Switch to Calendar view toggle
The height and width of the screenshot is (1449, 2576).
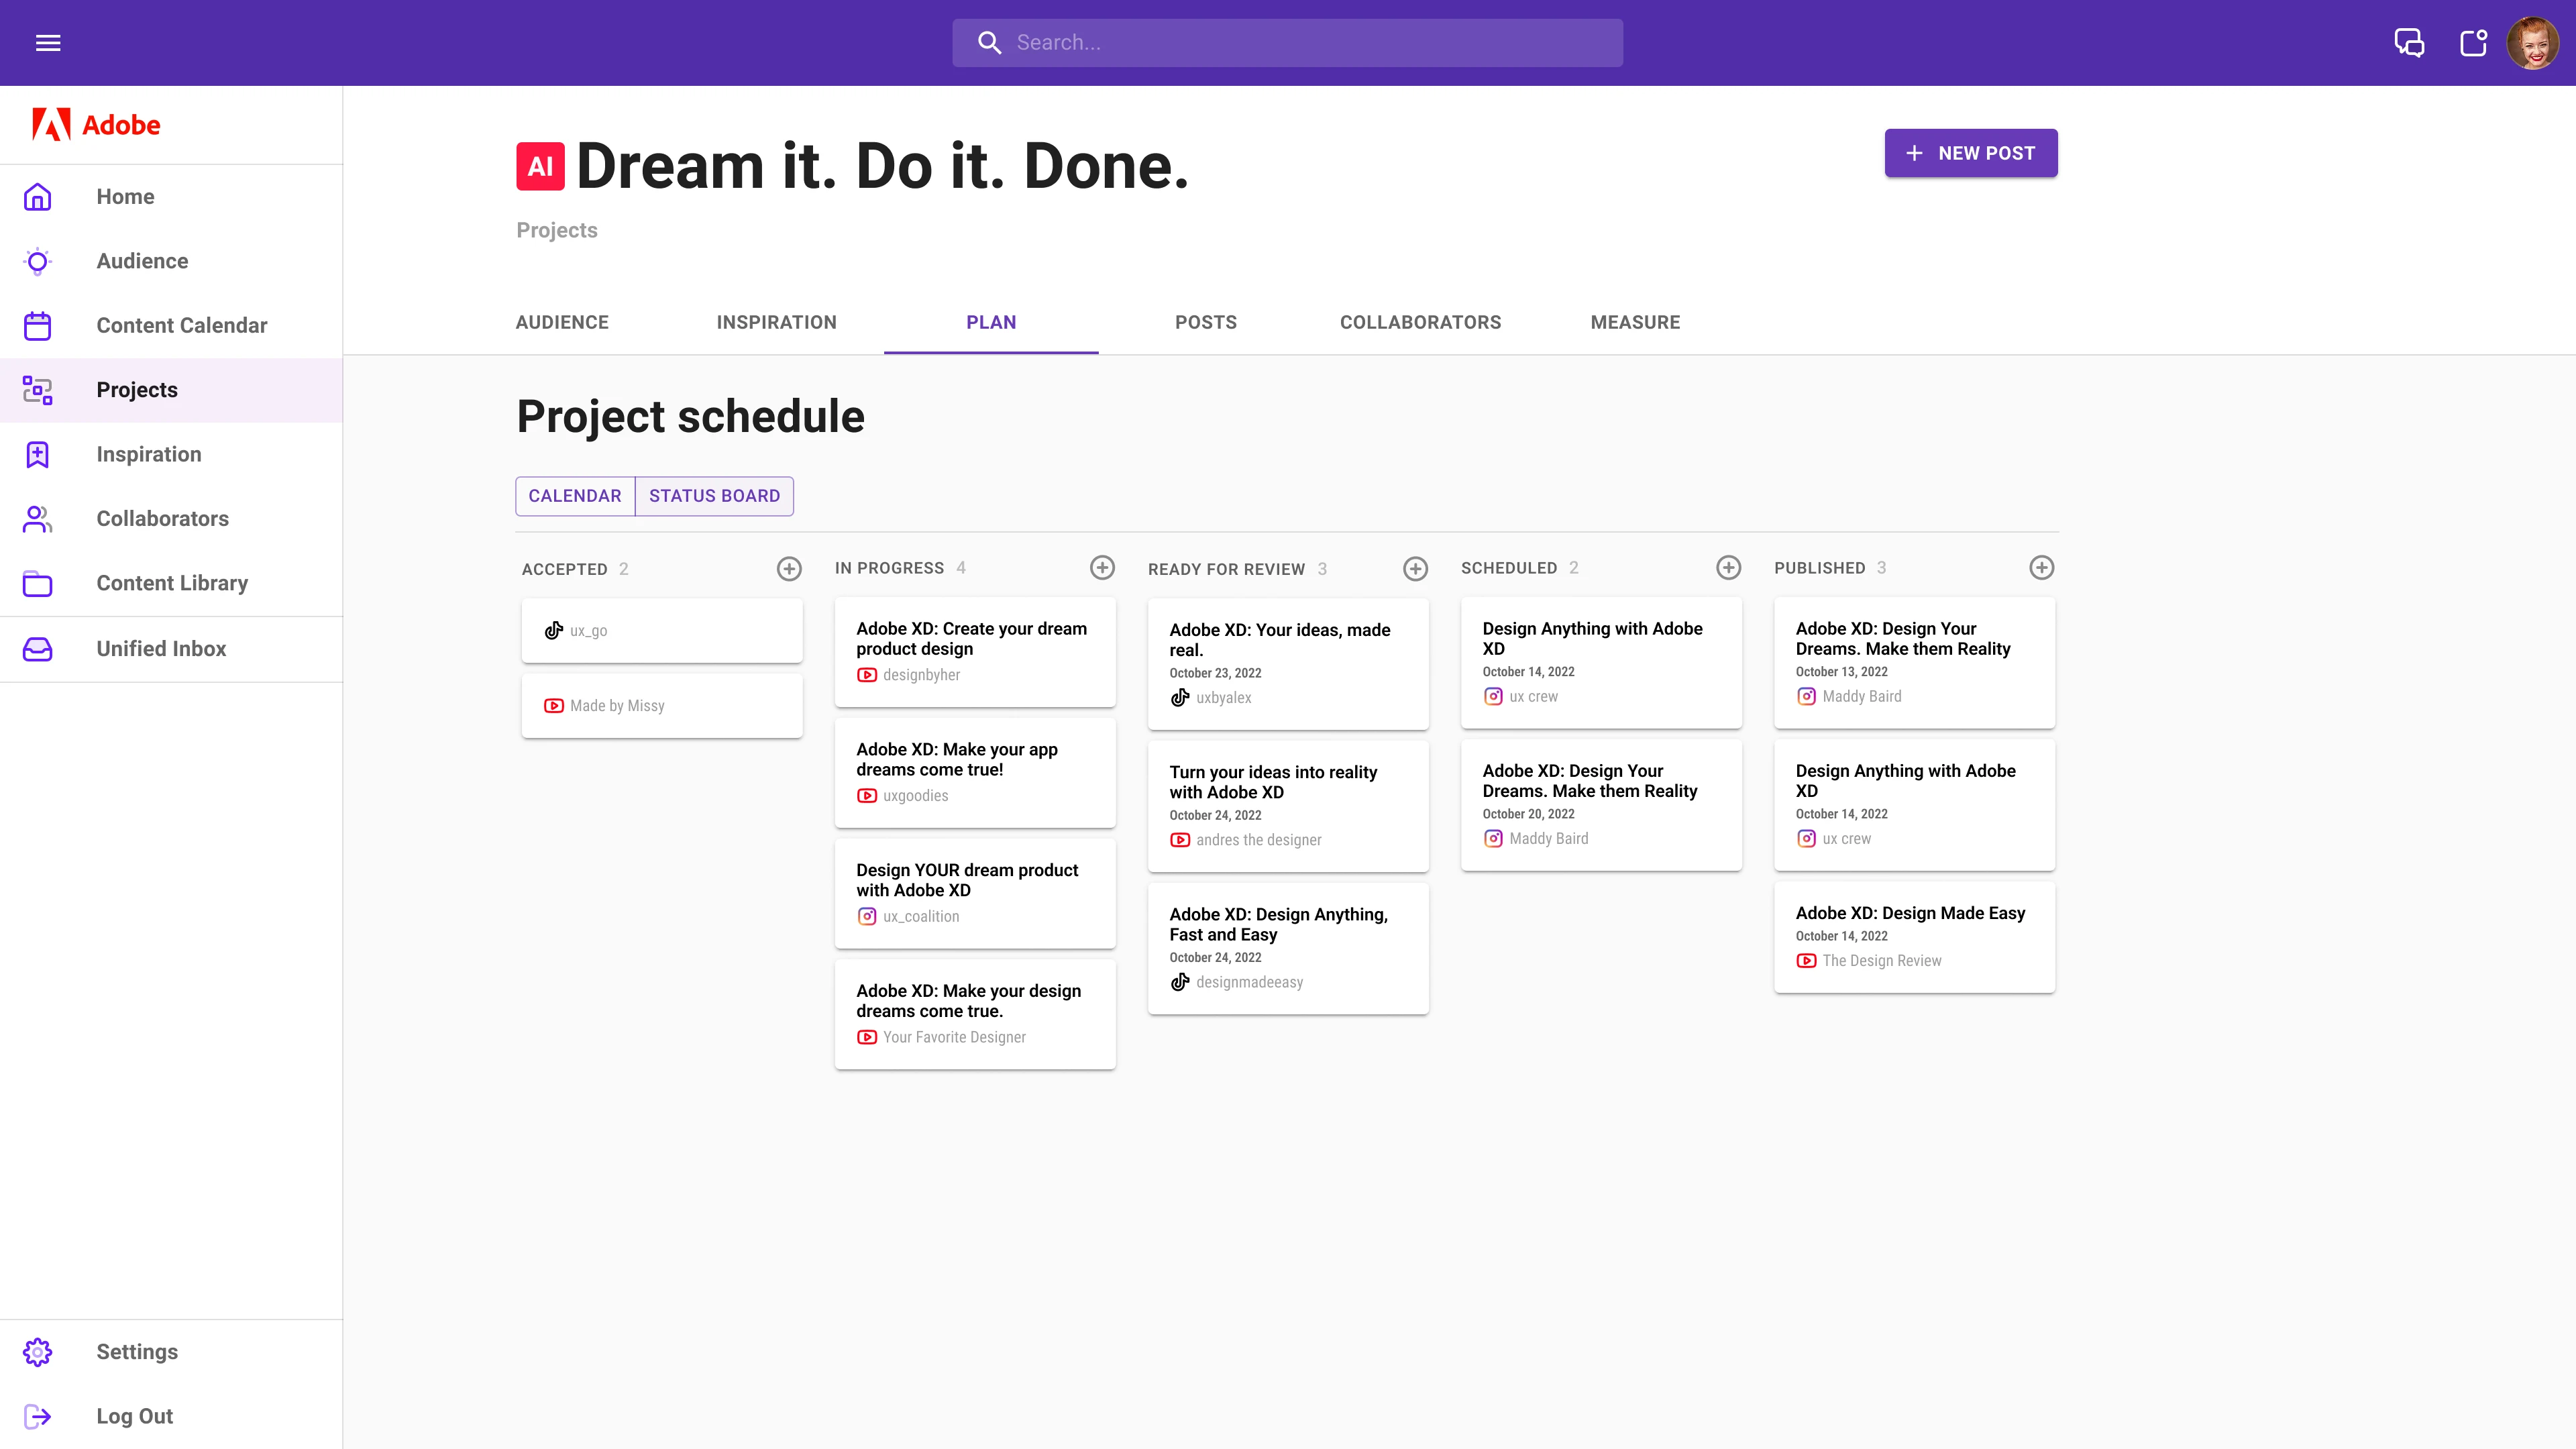(575, 496)
